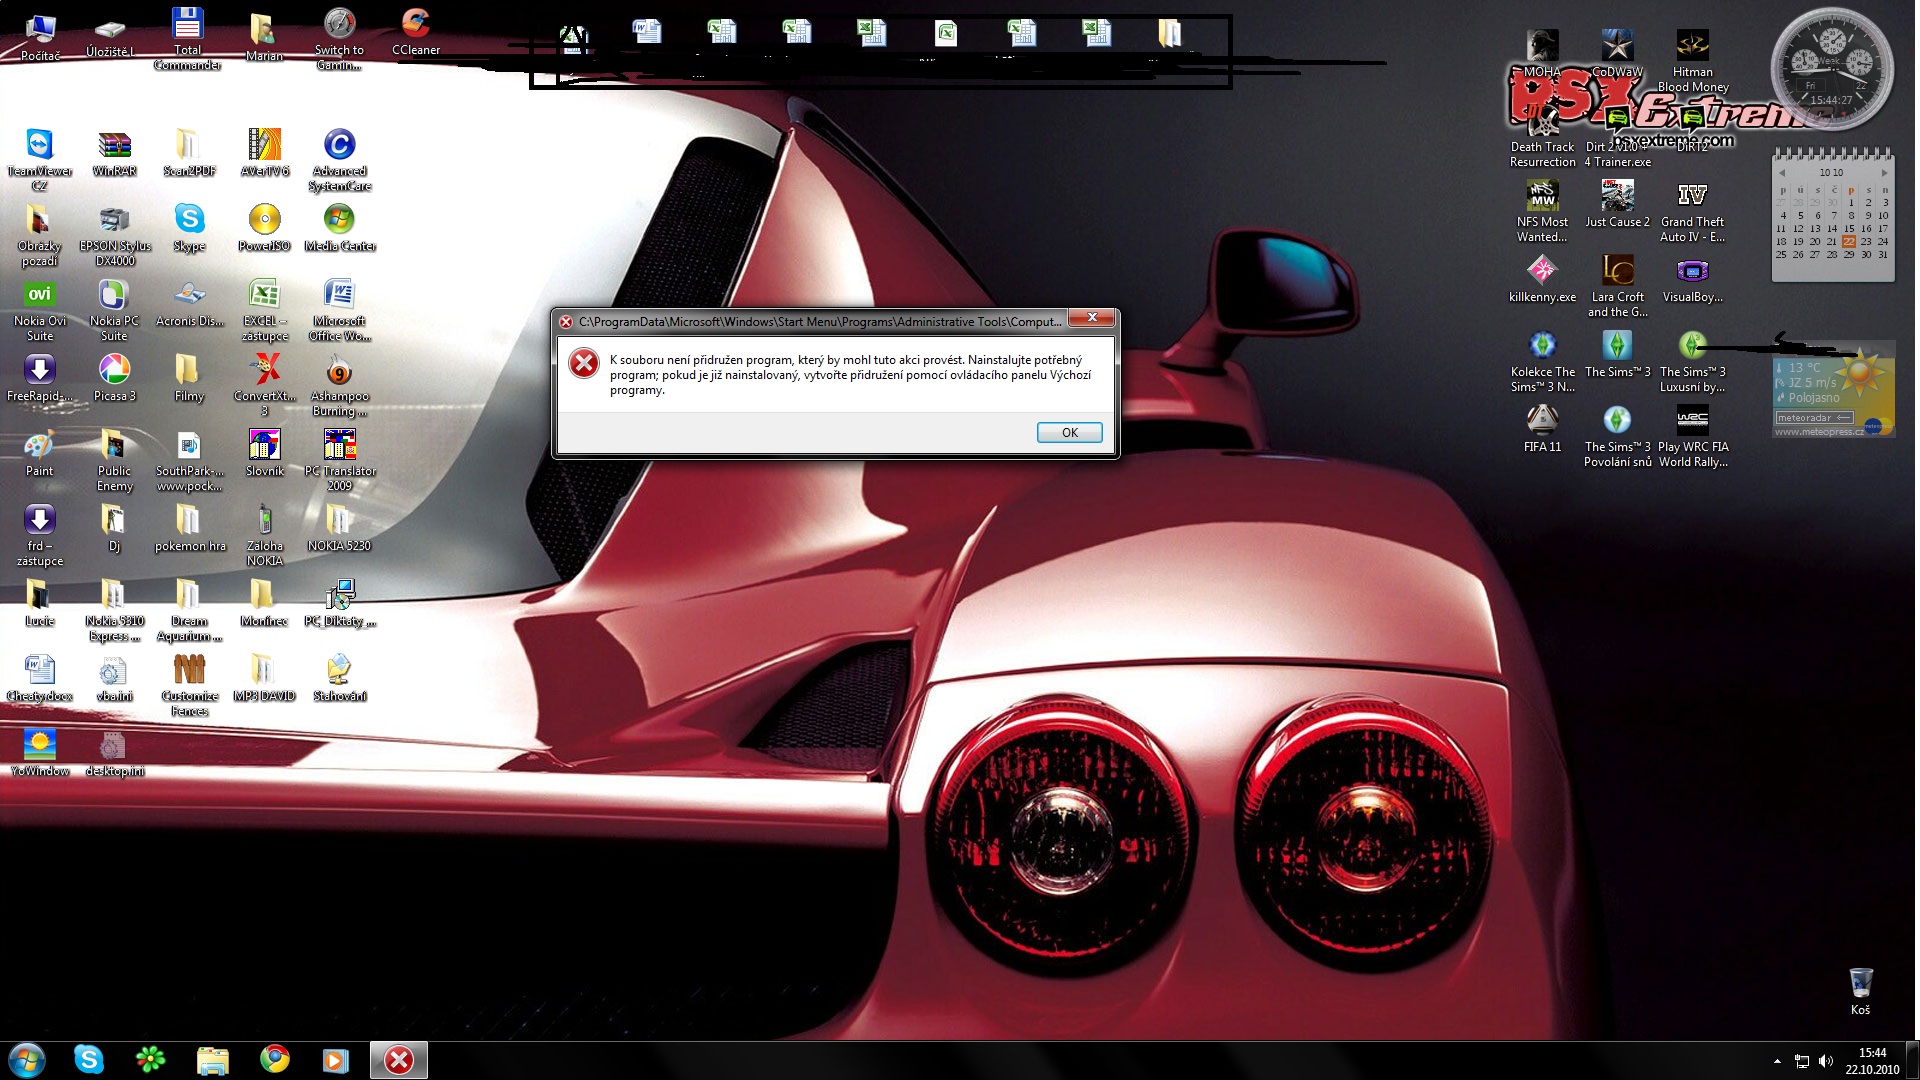Go to next month in calendar gadget
The width and height of the screenshot is (1920, 1080).
(x=1884, y=173)
